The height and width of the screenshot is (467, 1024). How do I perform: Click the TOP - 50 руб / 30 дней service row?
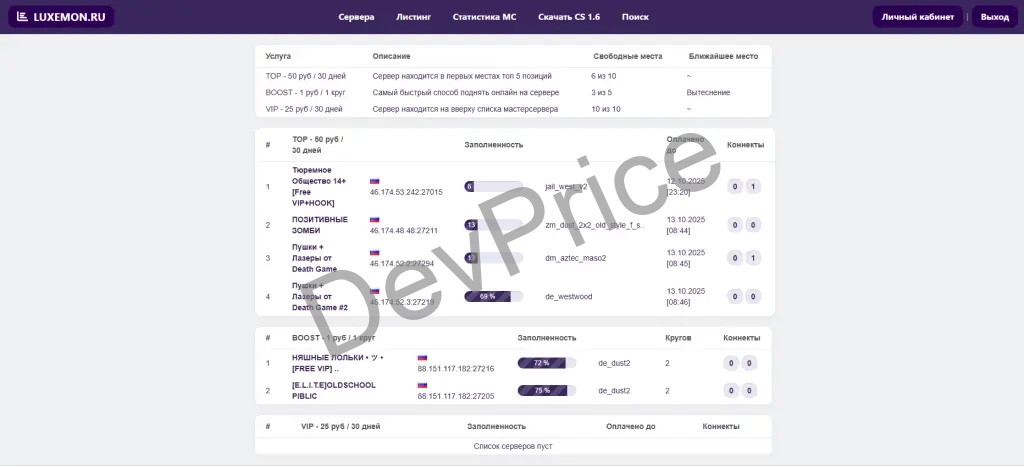pos(513,76)
